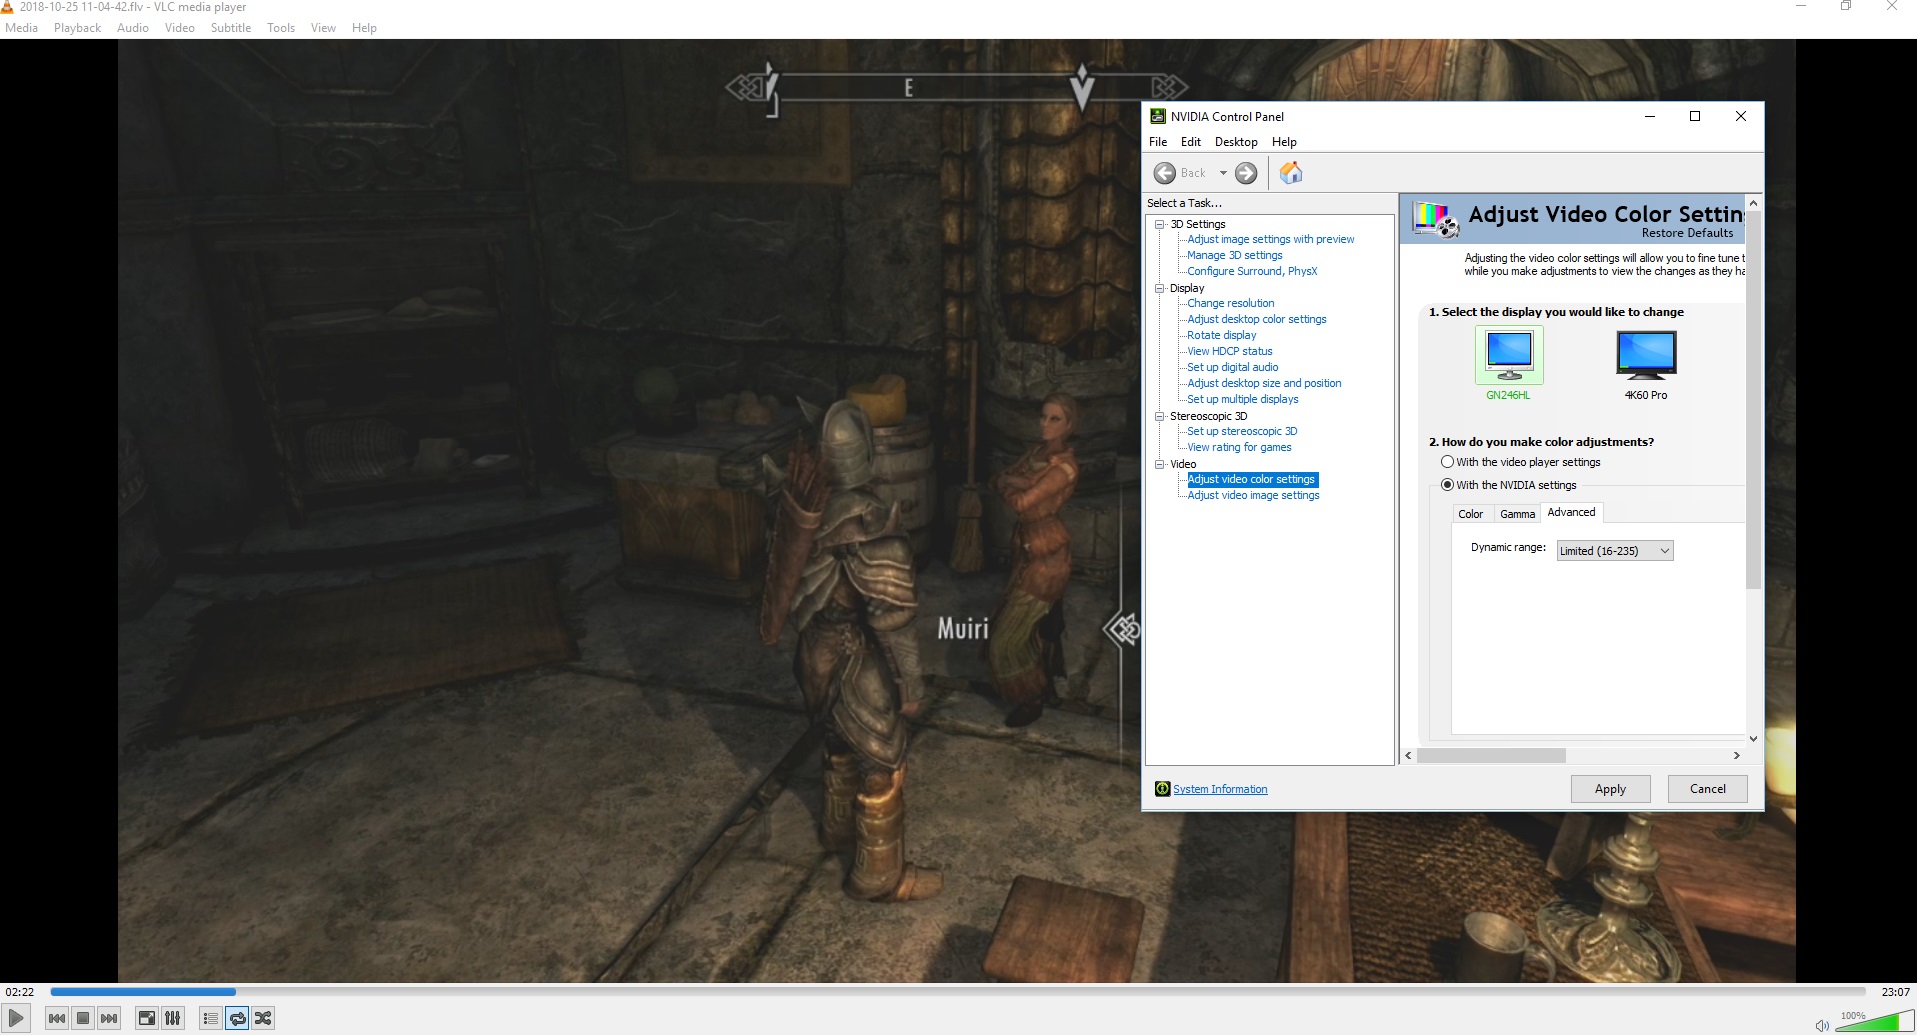This screenshot has width=1917, height=1035.
Task: Open View HDCP status
Action: coord(1230,352)
